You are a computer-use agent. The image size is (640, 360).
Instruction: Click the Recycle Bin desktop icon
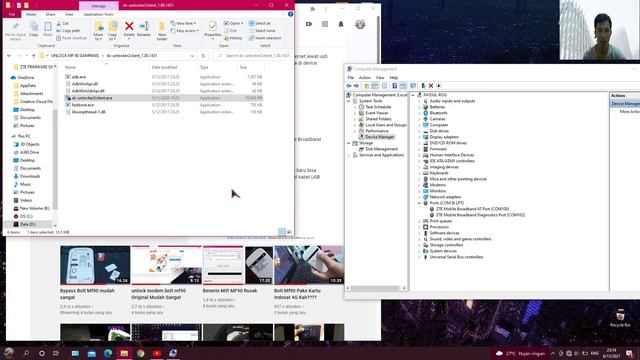pyautogui.click(x=620, y=318)
